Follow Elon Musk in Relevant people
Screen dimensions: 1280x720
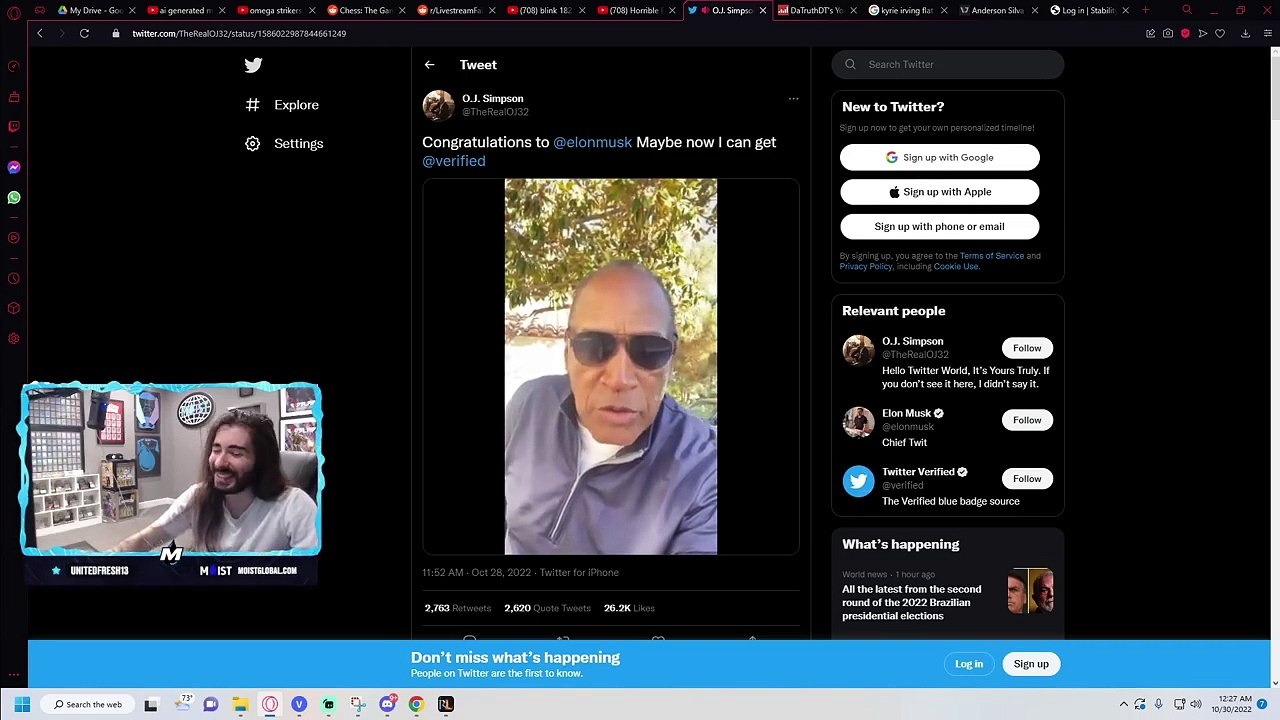1027,420
